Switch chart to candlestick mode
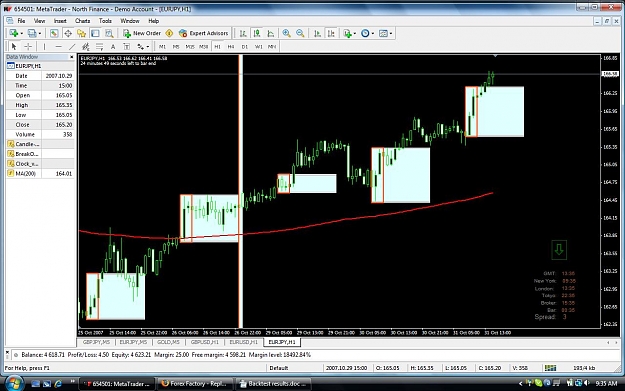Viewport: 625px width, 391px height. [257, 33]
